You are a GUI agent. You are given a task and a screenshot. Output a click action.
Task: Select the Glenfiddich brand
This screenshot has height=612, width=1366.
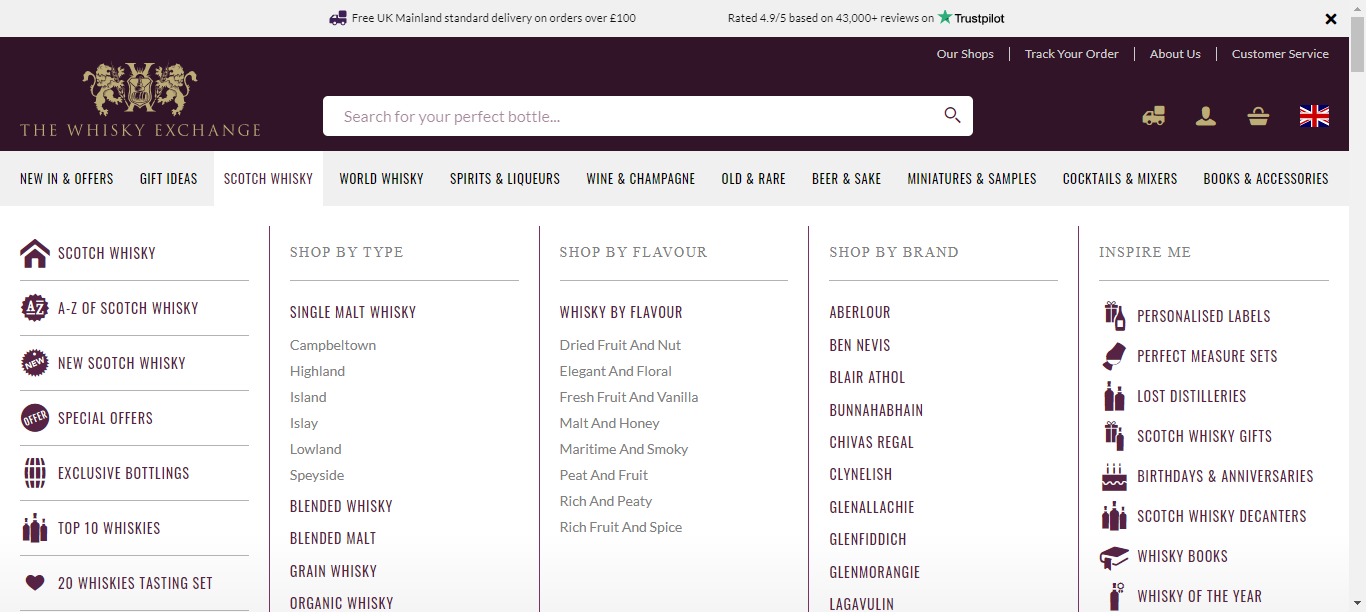click(x=868, y=539)
